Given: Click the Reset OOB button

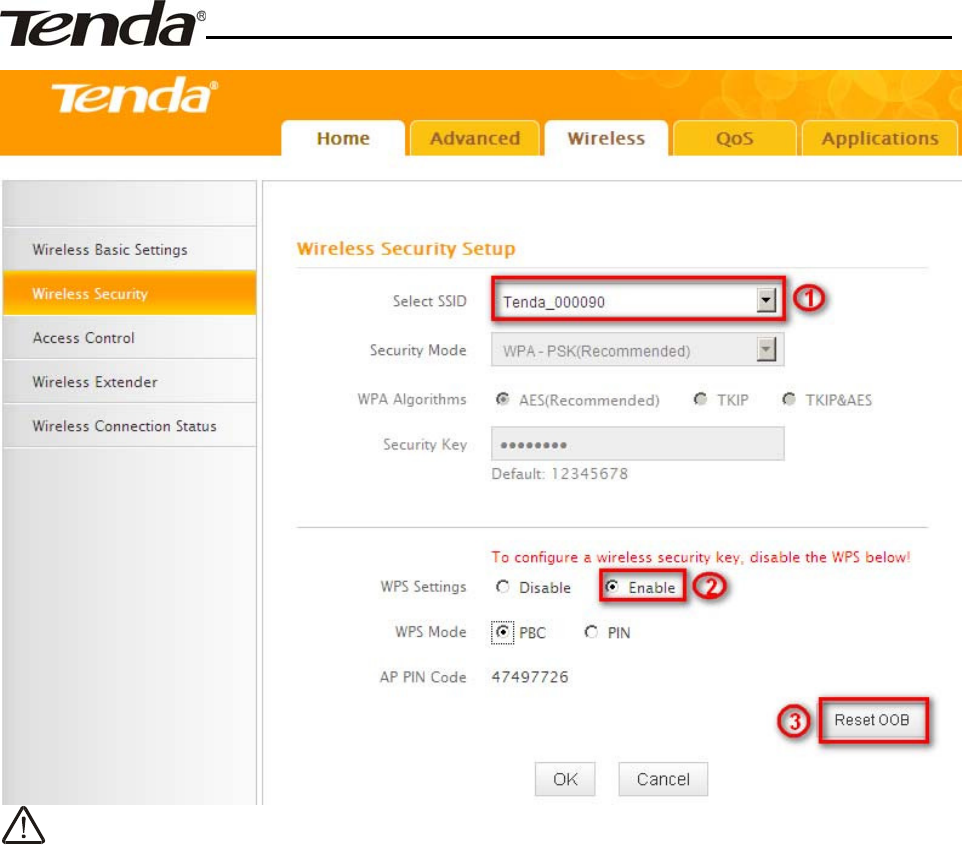Looking at the screenshot, I should click(872, 720).
